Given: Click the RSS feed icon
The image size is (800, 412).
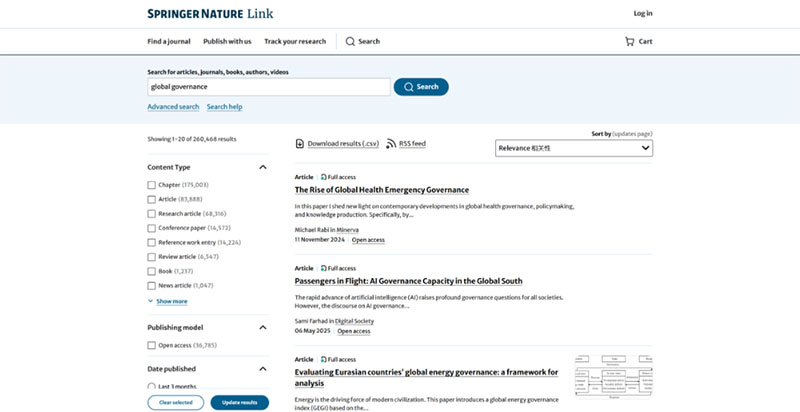Looking at the screenshot, I should pyautogui.click(x=391, y=144).
